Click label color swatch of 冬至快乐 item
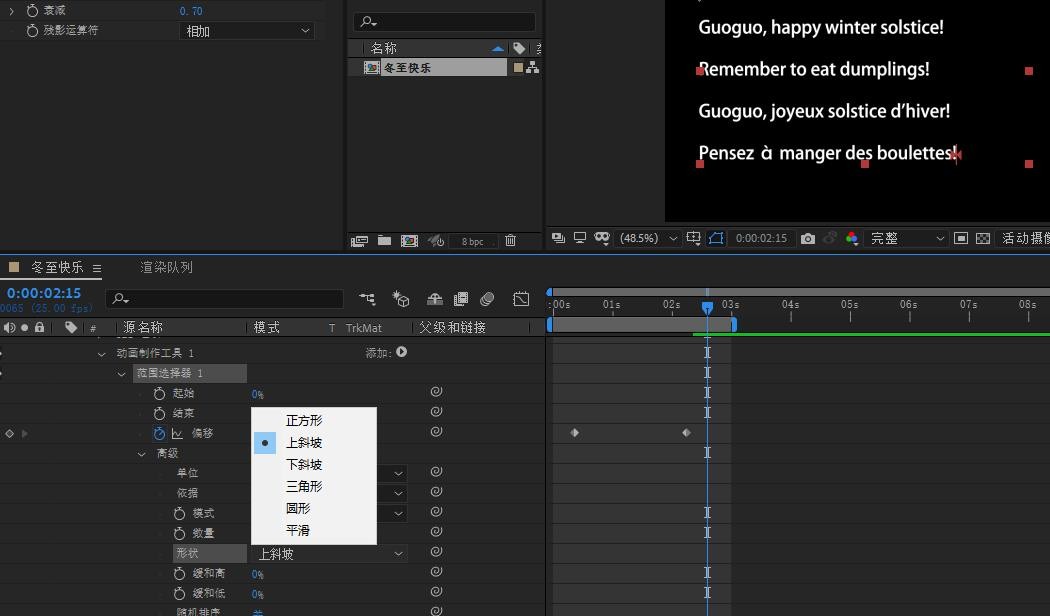 tap(518, 68)
